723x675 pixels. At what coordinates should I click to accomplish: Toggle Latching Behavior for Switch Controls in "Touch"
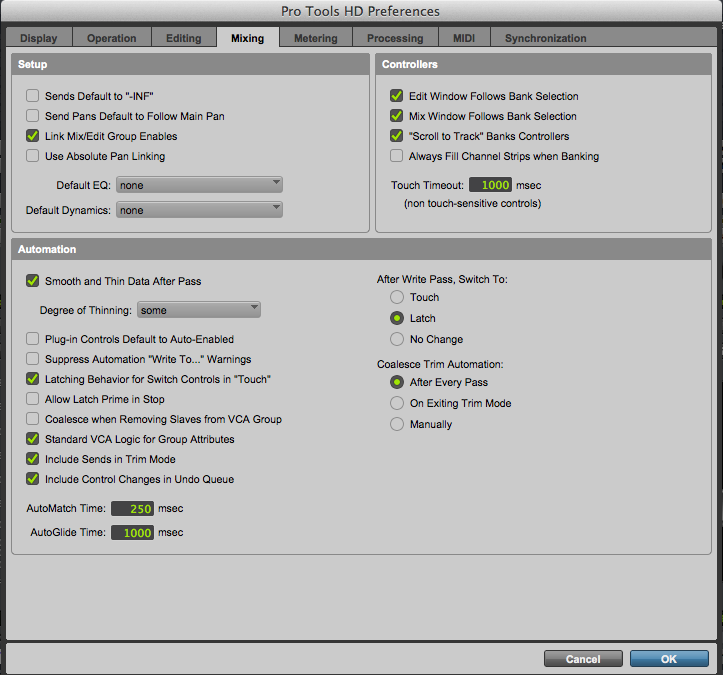(33, 379)
